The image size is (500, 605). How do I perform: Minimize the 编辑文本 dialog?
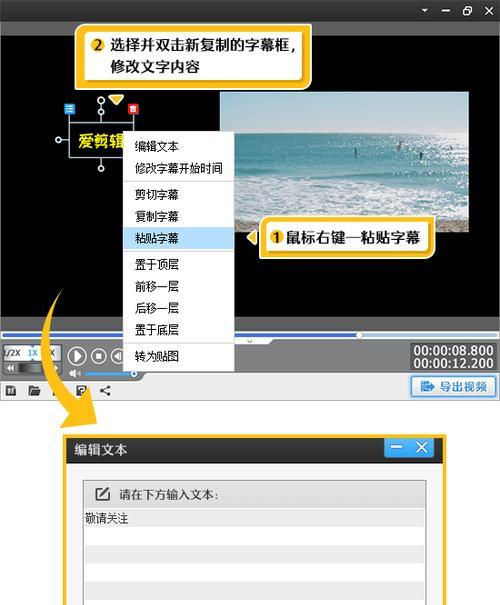[x=396, y=448]
